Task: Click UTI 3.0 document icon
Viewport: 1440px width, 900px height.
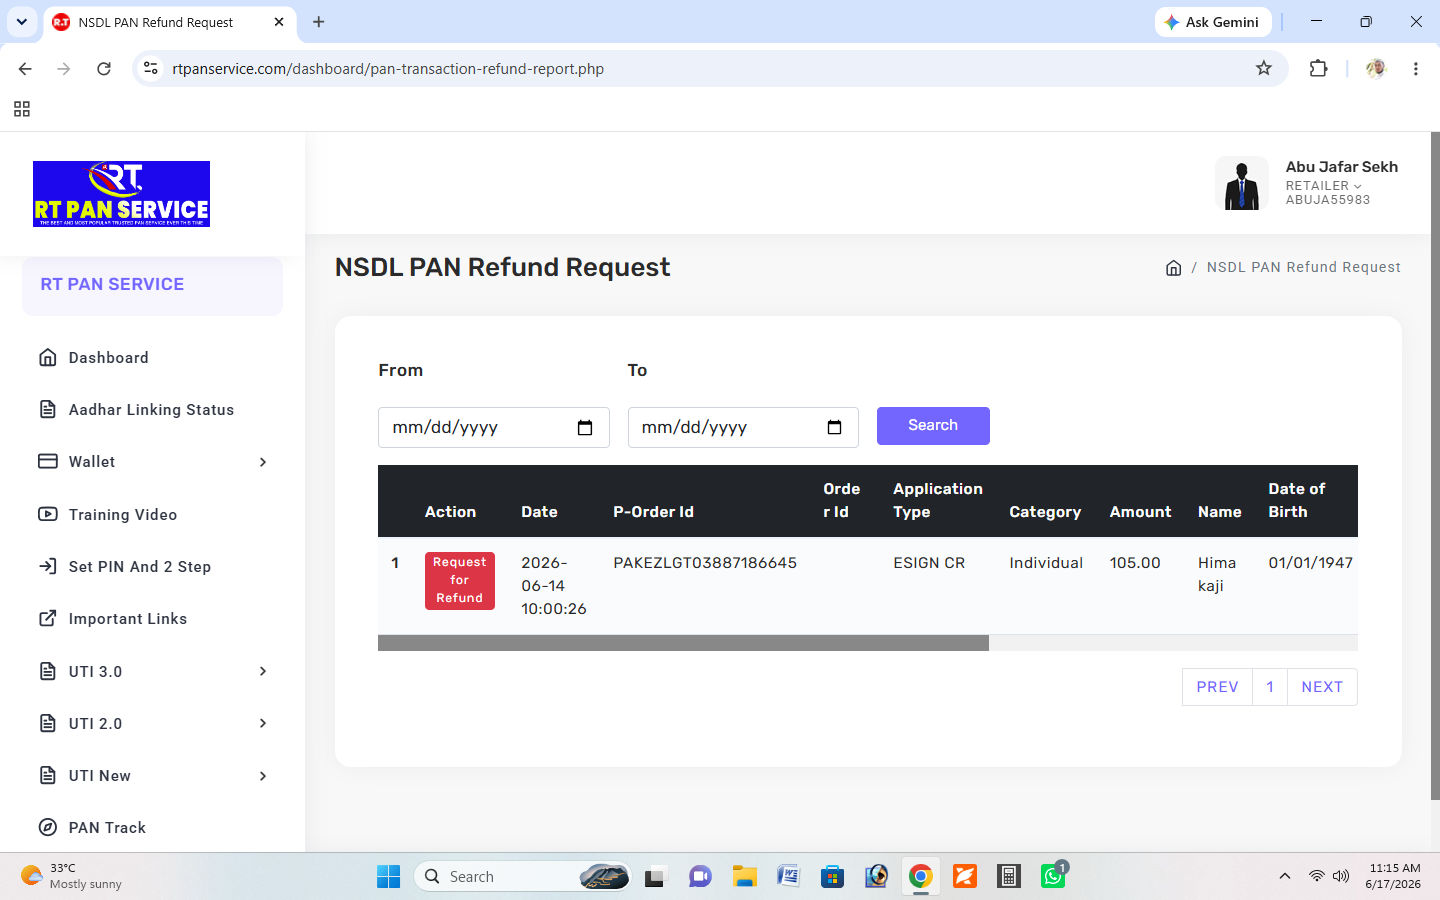Action: point(48,671)
